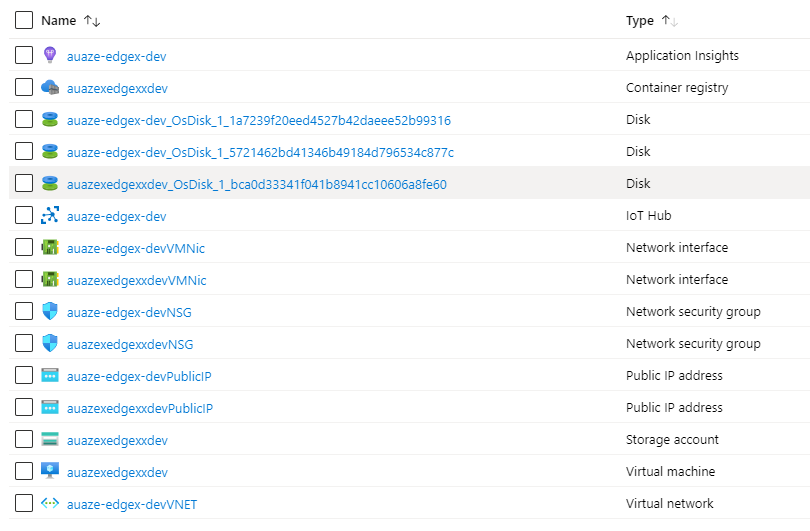The image size is (810, 531).
Task: Click the Virtual network icon
Action: 50,503
